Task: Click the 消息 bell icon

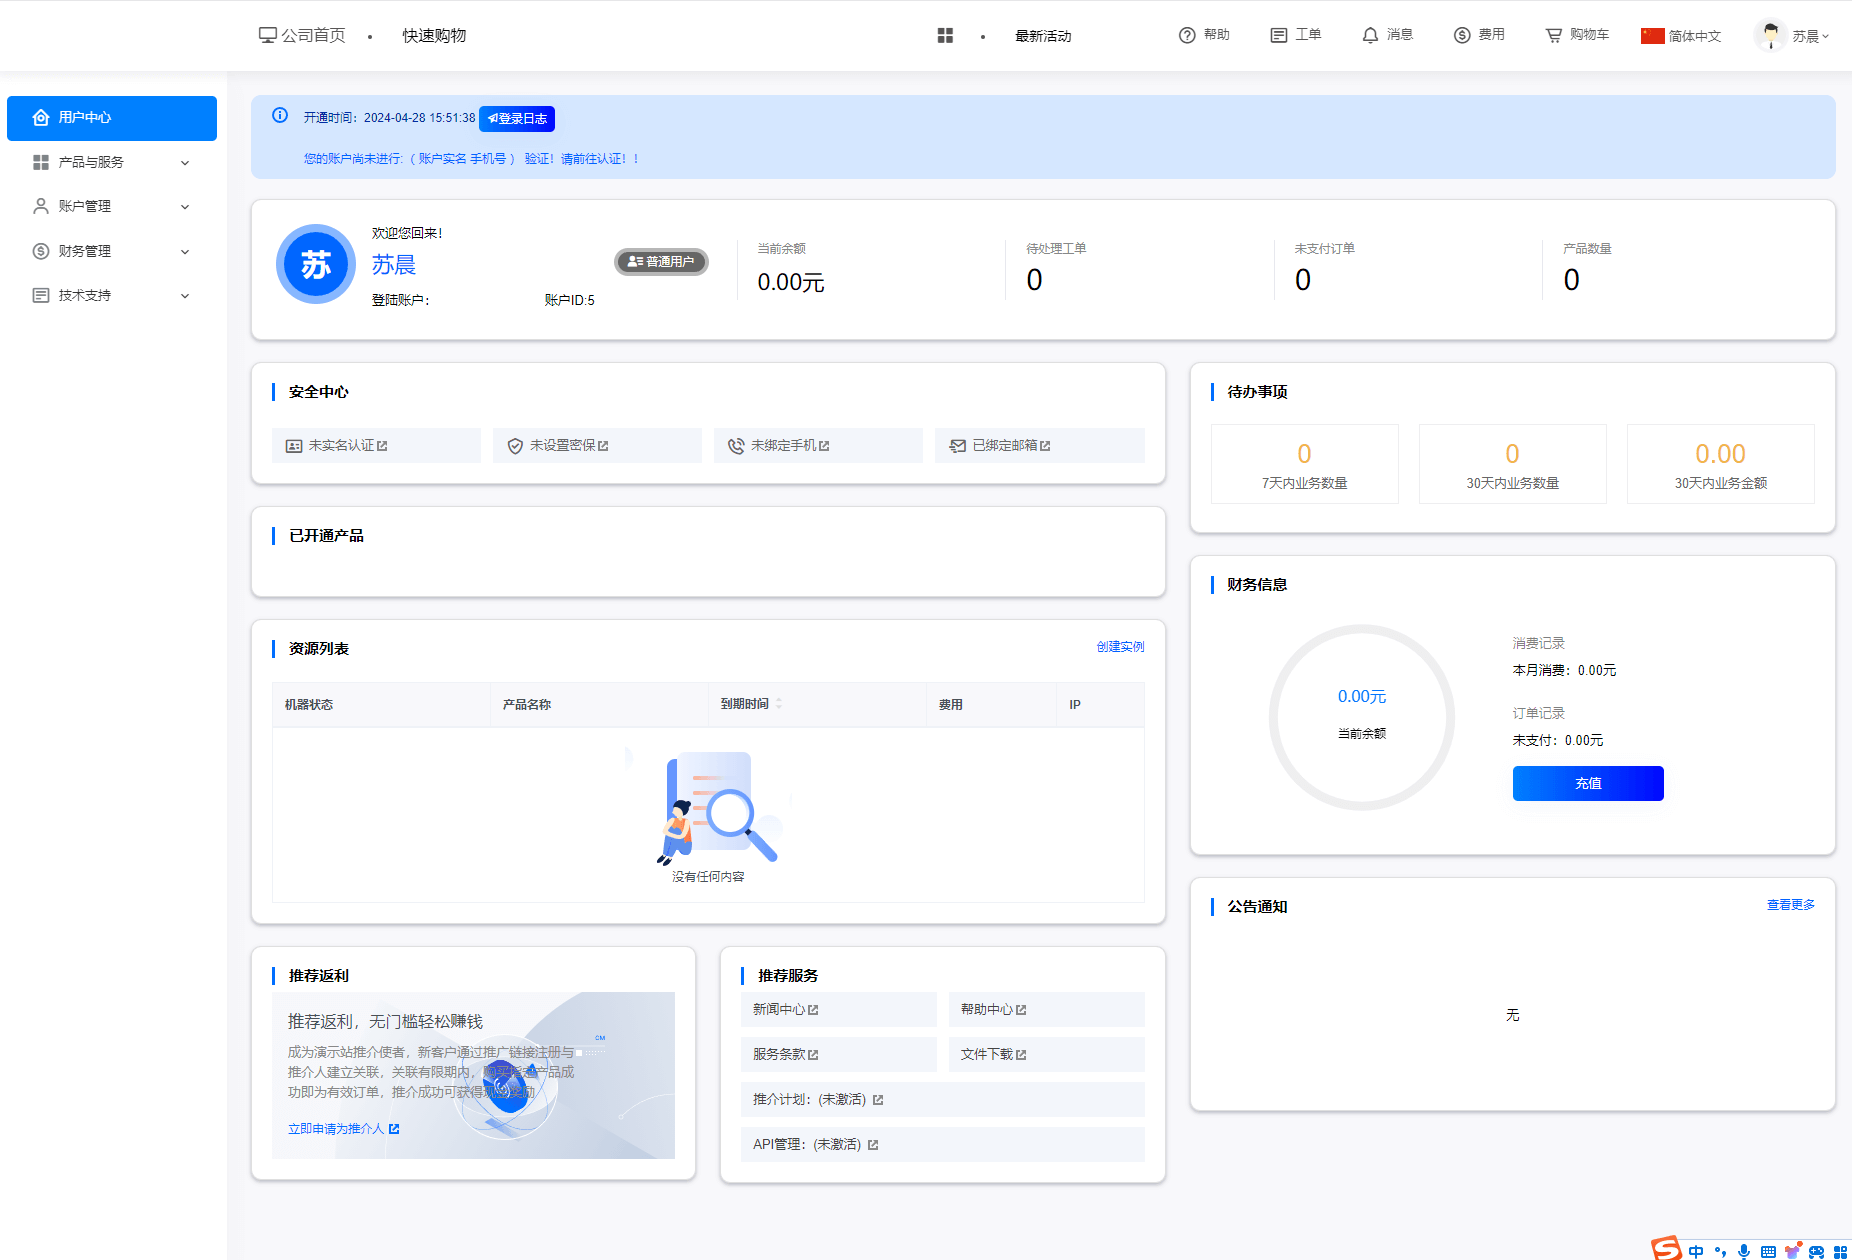Action: click(x=1370, y=35)
